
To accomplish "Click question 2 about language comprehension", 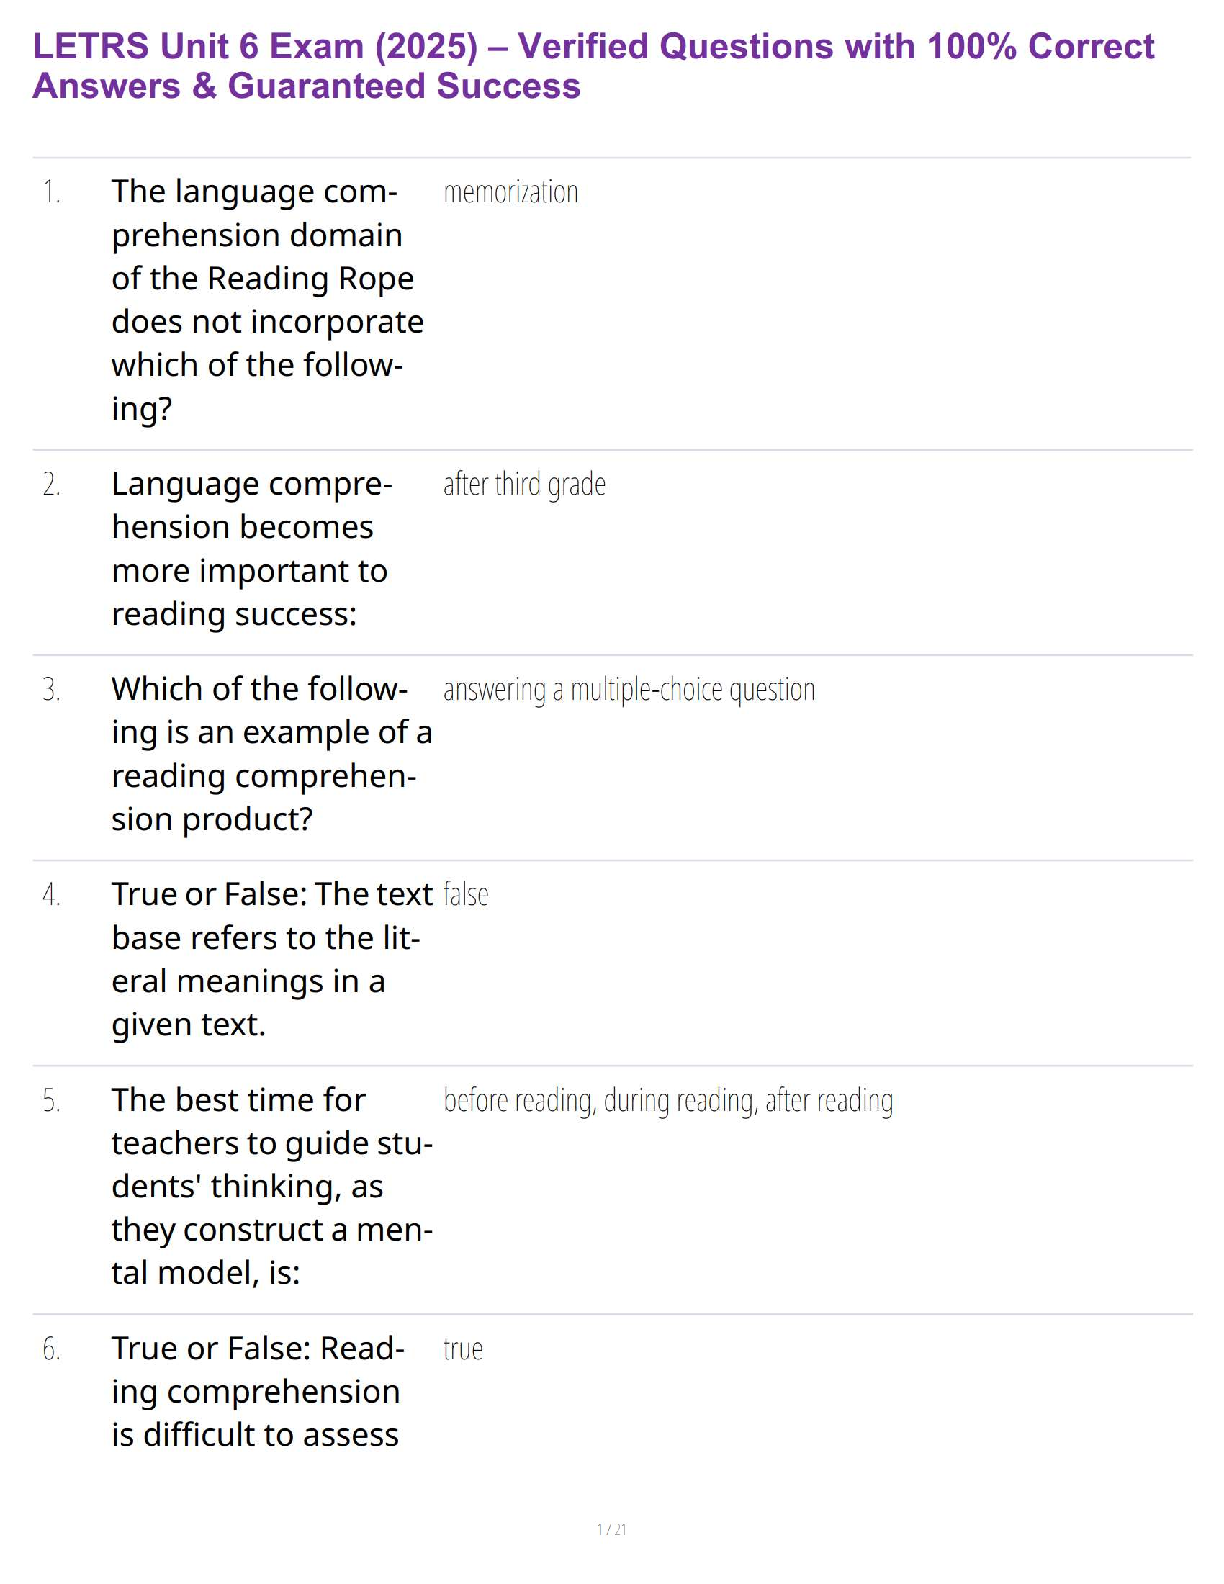I will pos(251,549).
